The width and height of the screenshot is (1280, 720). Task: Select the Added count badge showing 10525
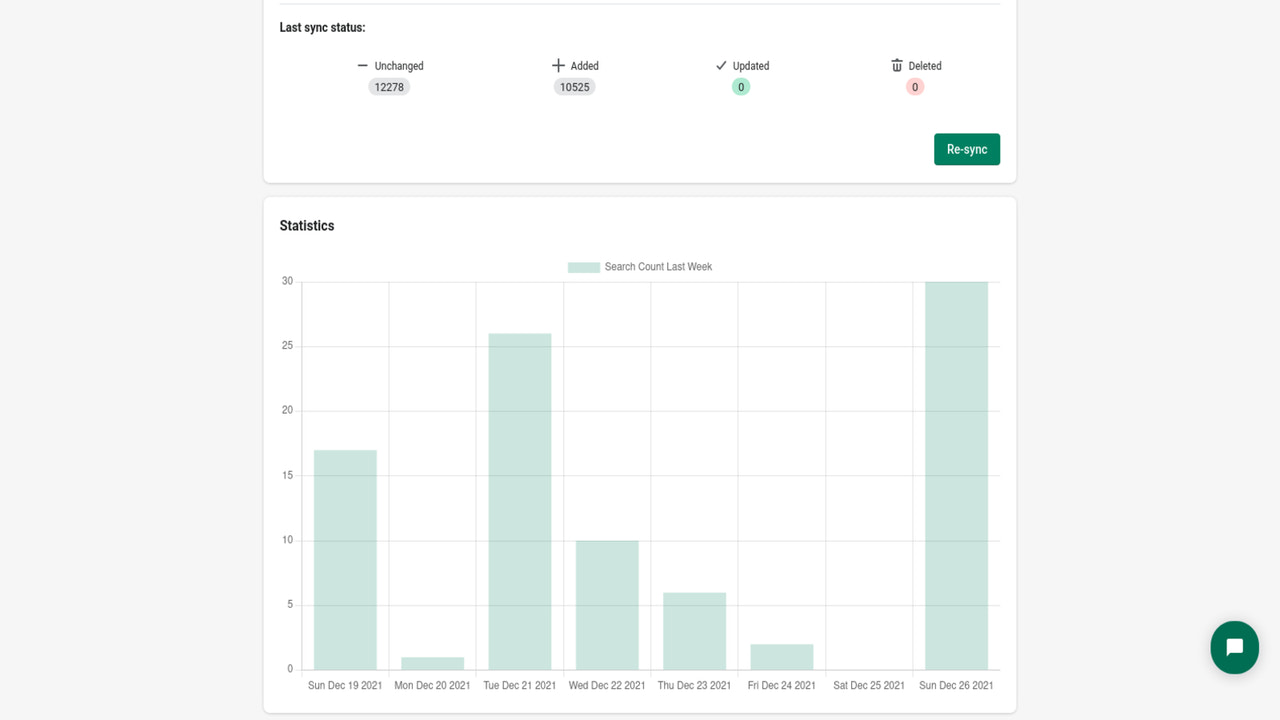[574, 87]
